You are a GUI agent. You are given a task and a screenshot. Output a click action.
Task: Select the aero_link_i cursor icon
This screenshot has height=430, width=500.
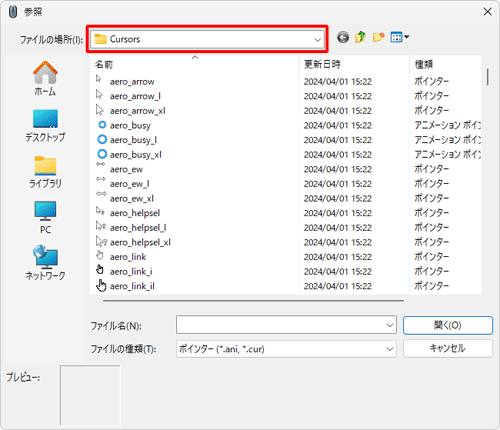coord(100,269)
